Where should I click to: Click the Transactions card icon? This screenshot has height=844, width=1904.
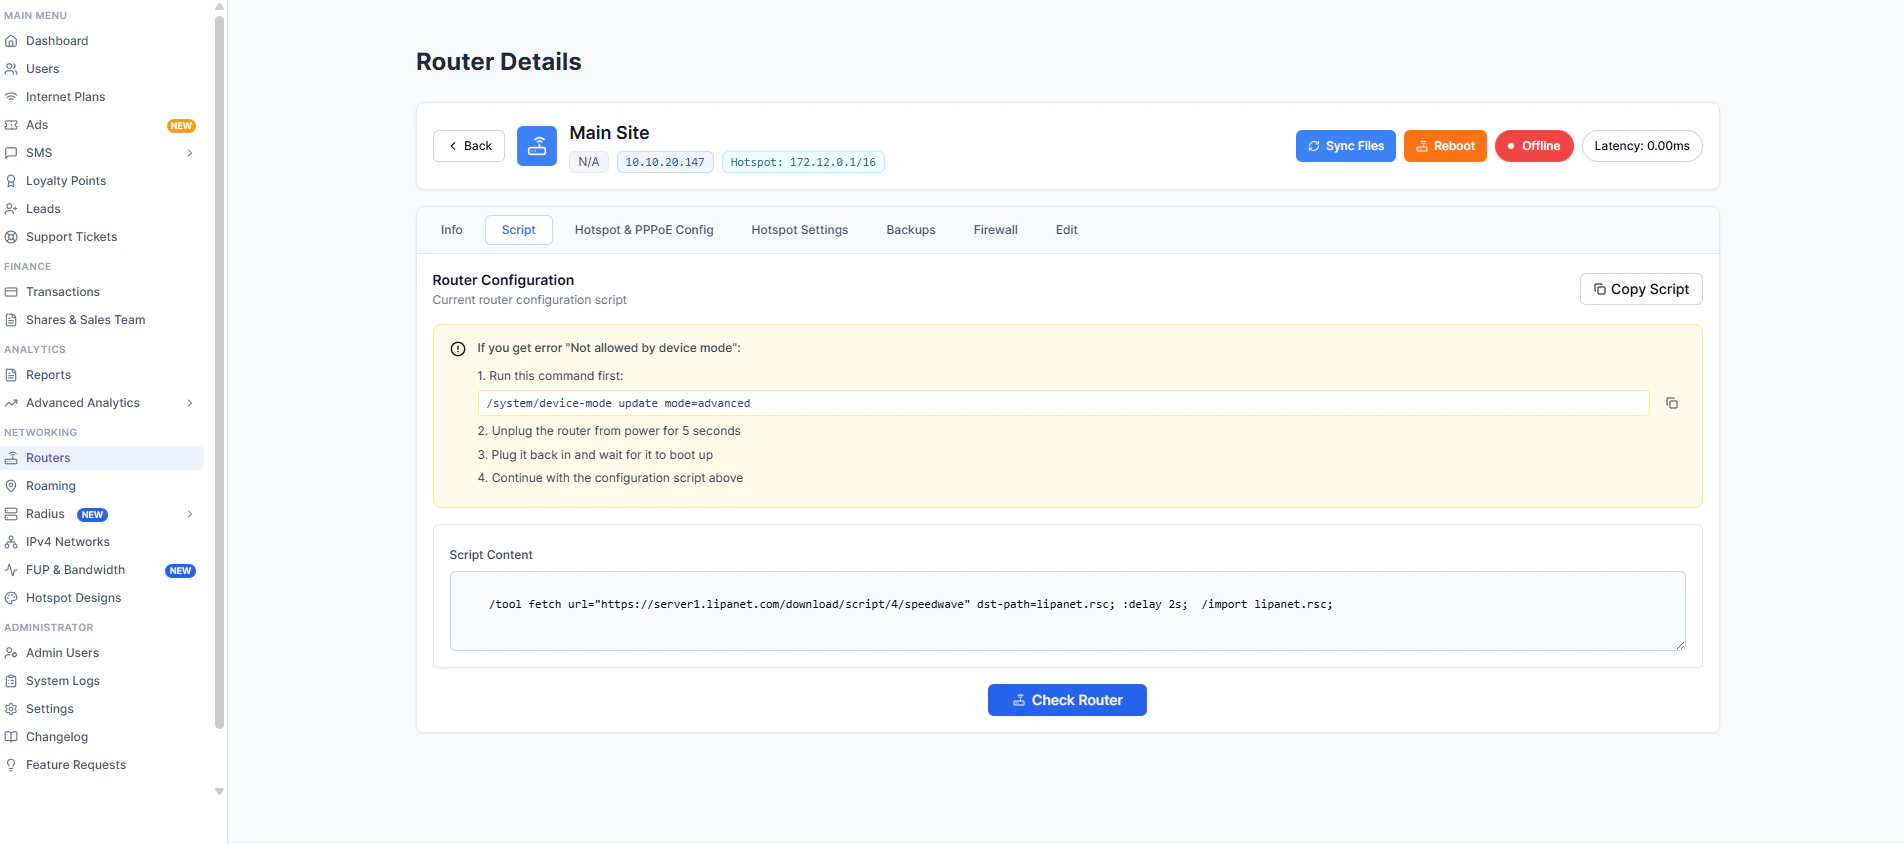(11, 292)
